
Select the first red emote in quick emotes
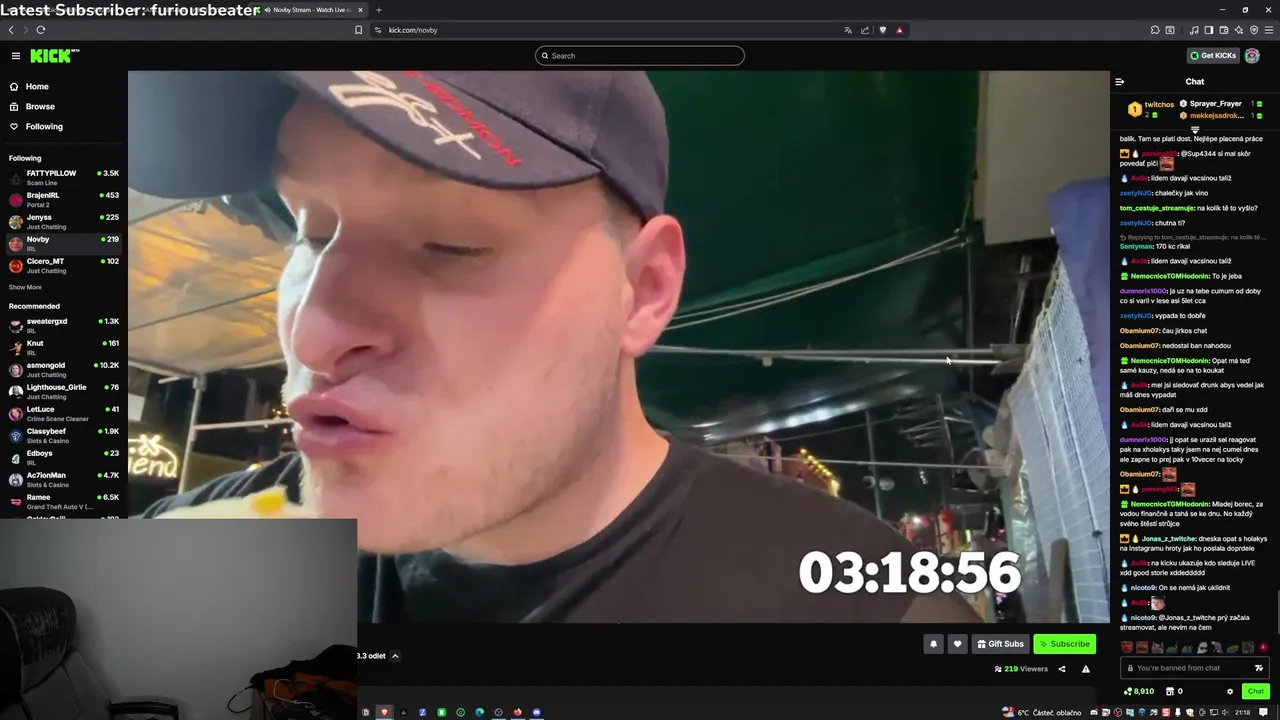click(1128, 648)
